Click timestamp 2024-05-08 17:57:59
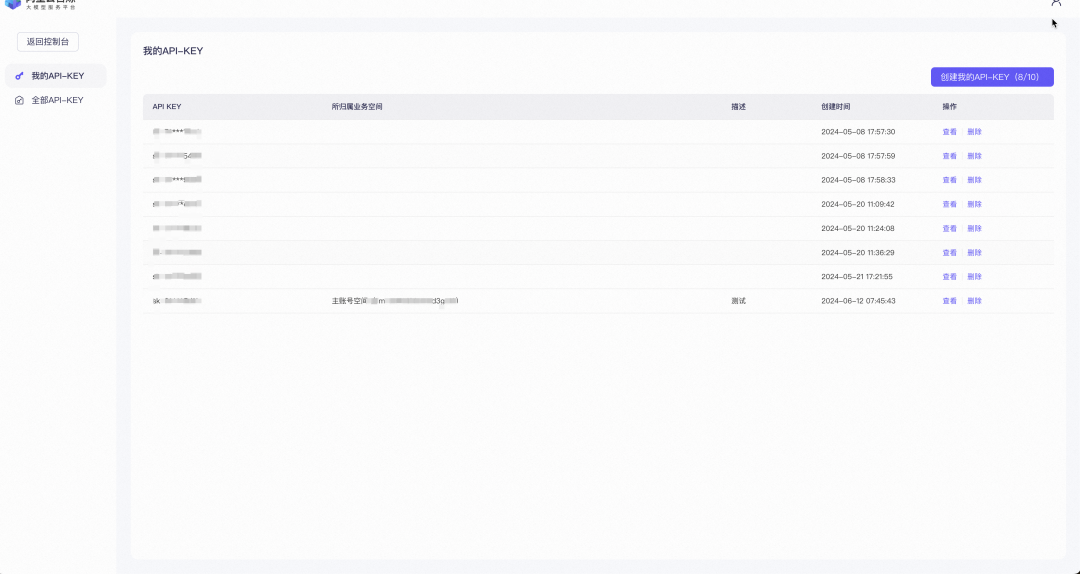 click(x=858, y=156)
